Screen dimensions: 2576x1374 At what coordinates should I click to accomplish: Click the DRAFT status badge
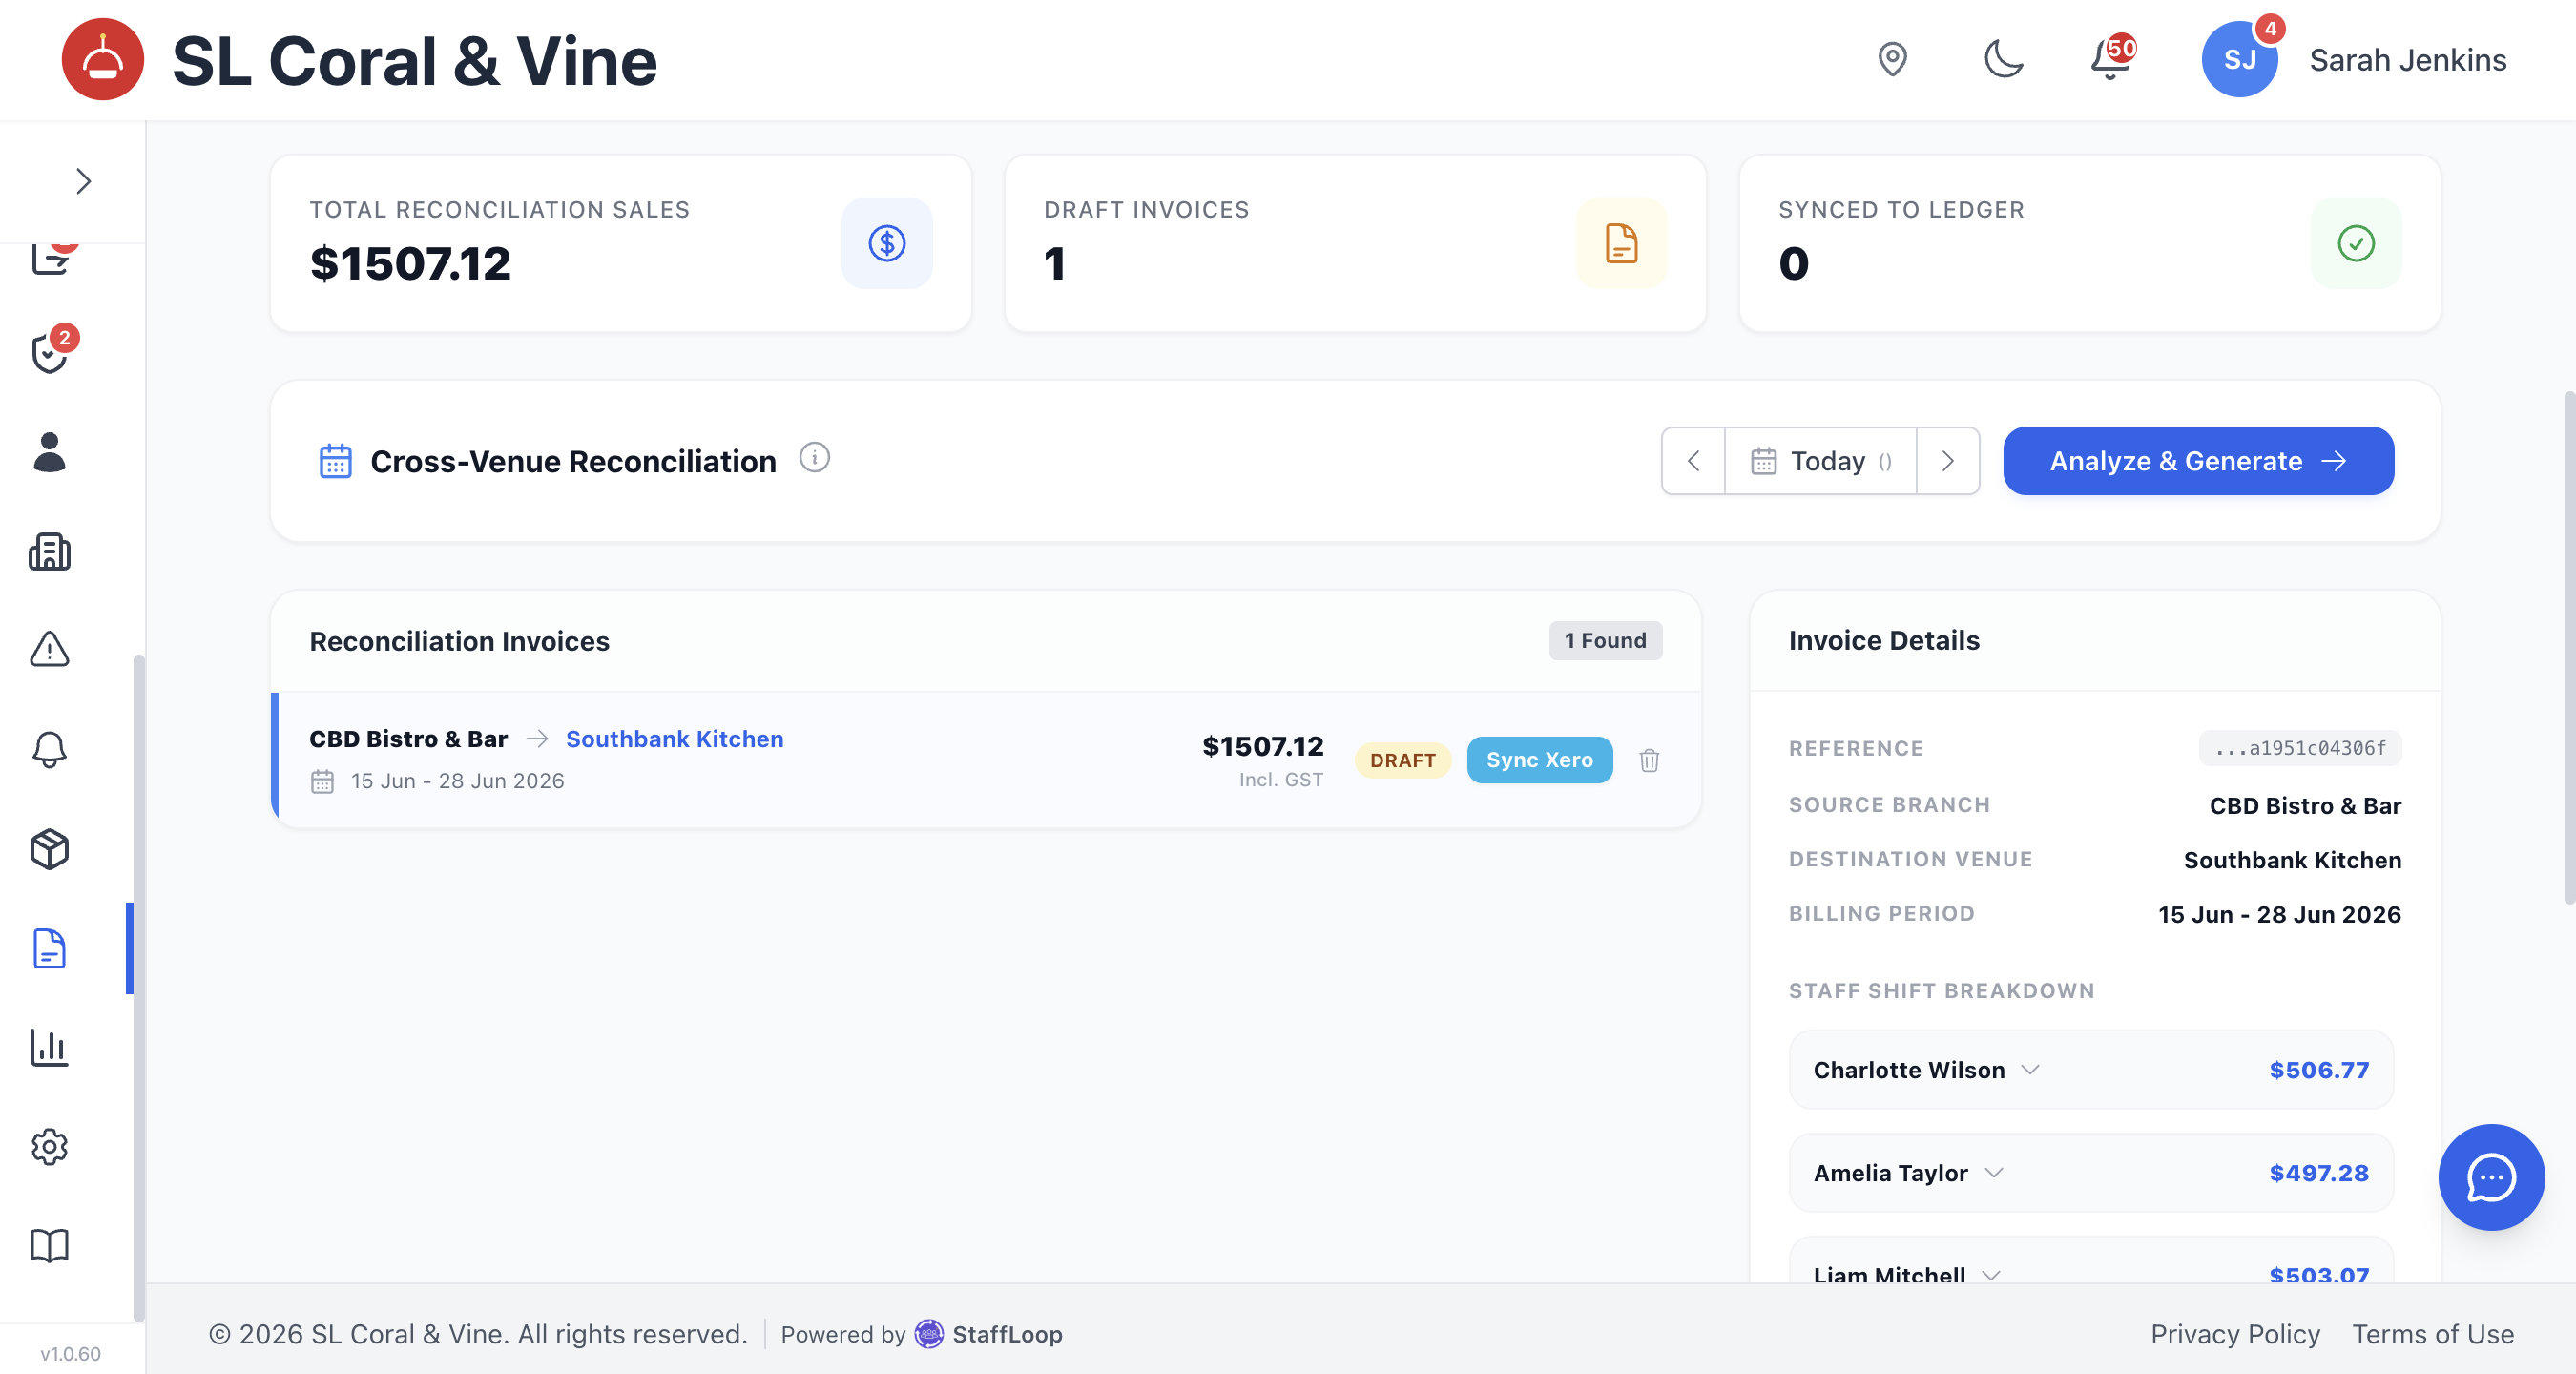click(1402, 760)
